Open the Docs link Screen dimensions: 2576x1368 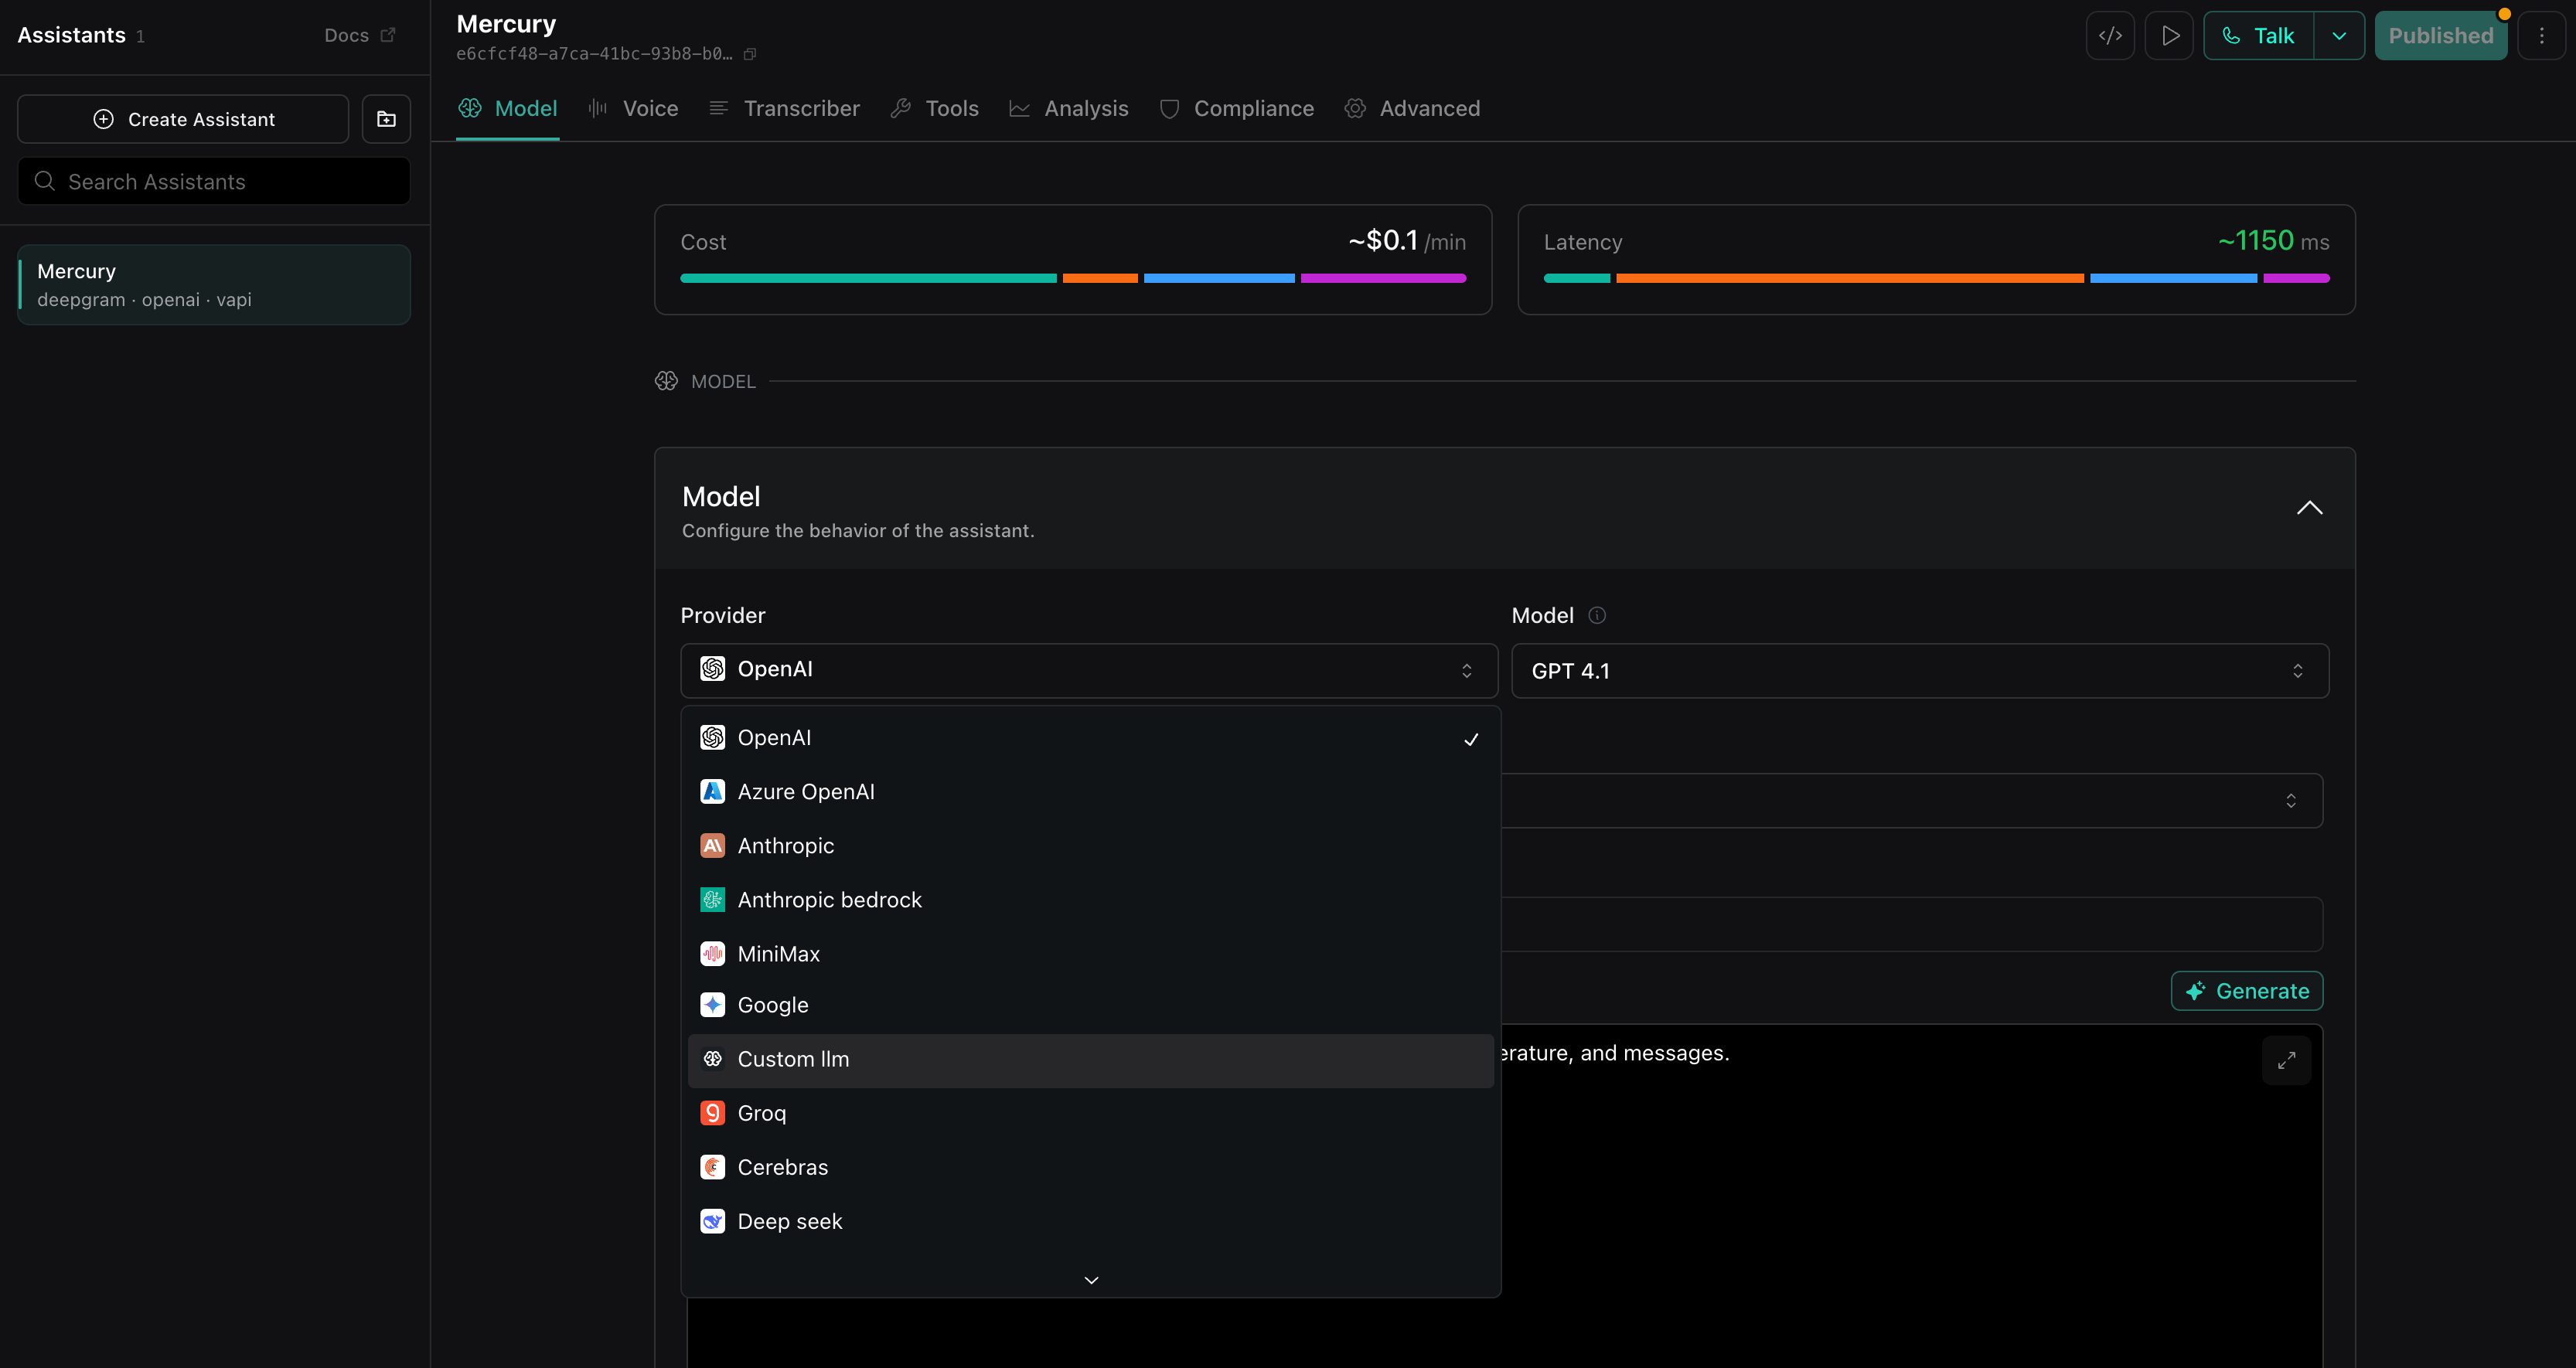point(360,35)
